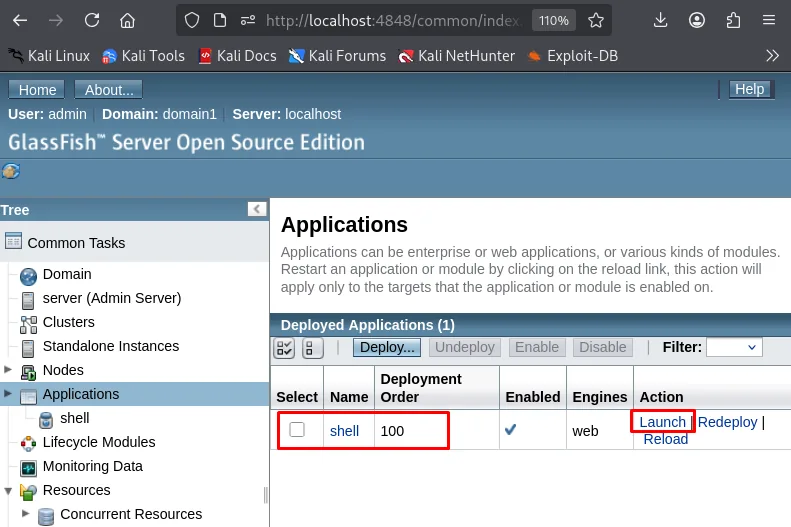Click the Common Tasks table icon
This screenshot has height=527, width=791.
point(13,241)
